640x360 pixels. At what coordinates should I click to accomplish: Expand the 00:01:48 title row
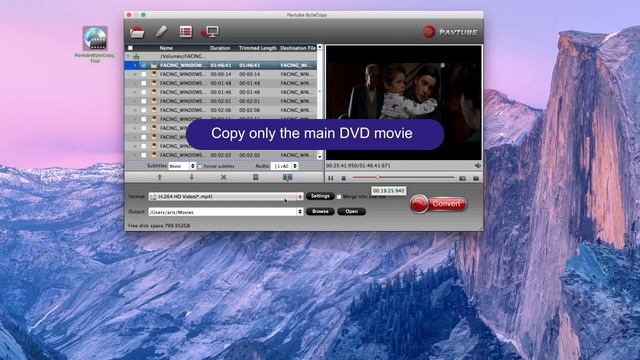(135, 83)
